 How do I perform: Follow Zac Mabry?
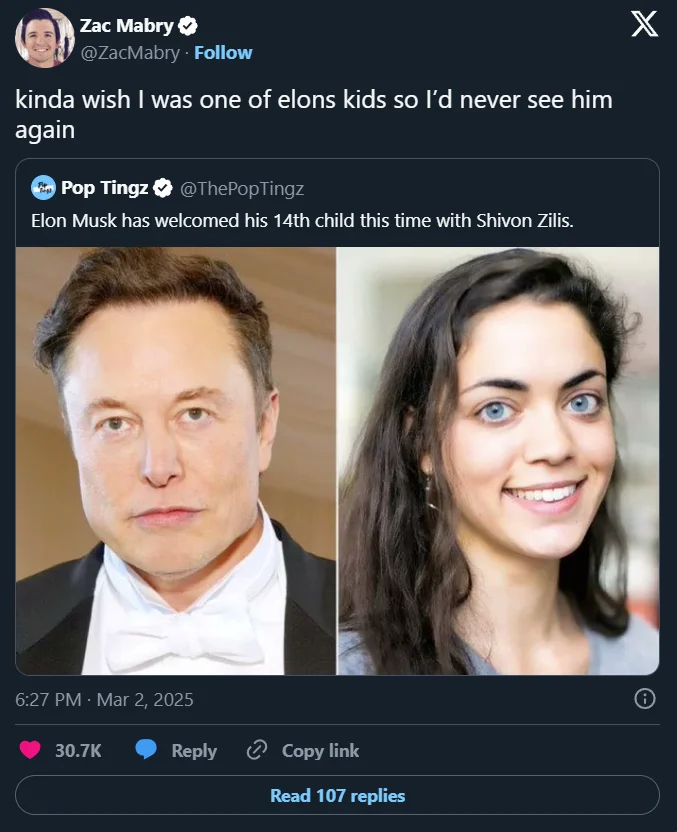(223, 52)
